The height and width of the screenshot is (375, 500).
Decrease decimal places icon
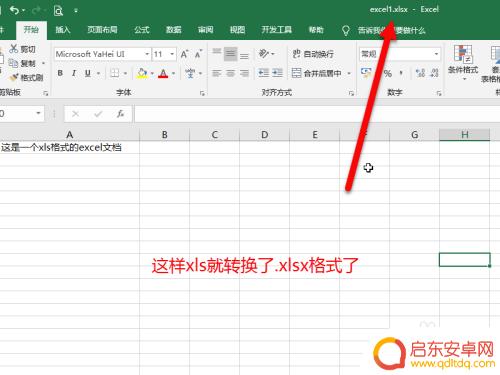pyautogui.click(x=434, y=73)
